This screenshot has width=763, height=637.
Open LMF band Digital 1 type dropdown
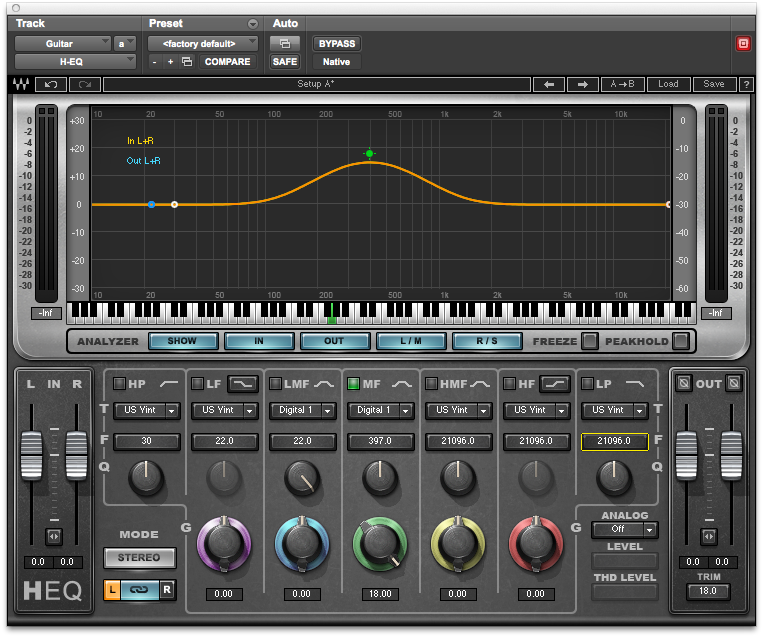pos(303,410)
